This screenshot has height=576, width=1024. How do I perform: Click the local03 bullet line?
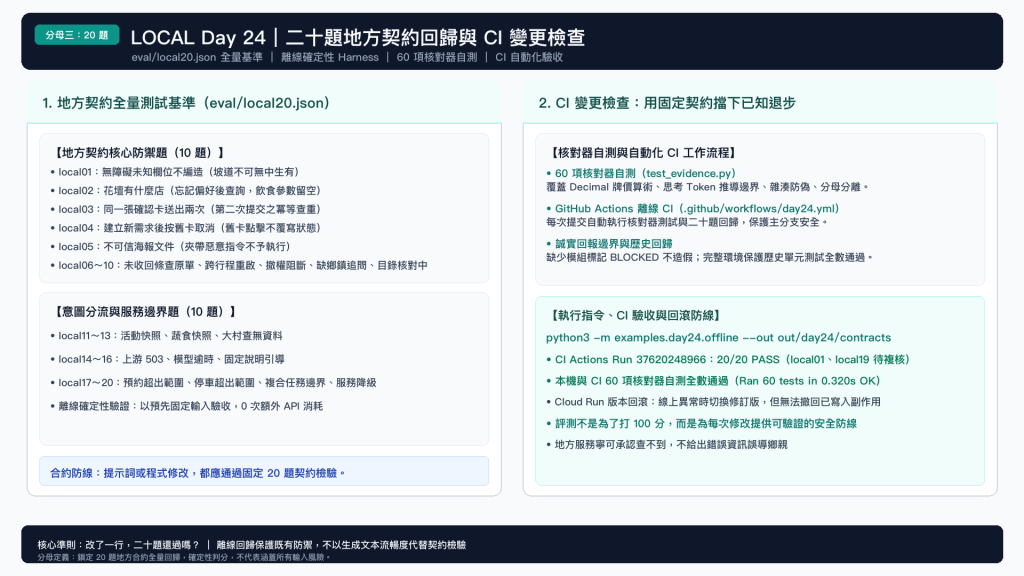pos(185,210)
